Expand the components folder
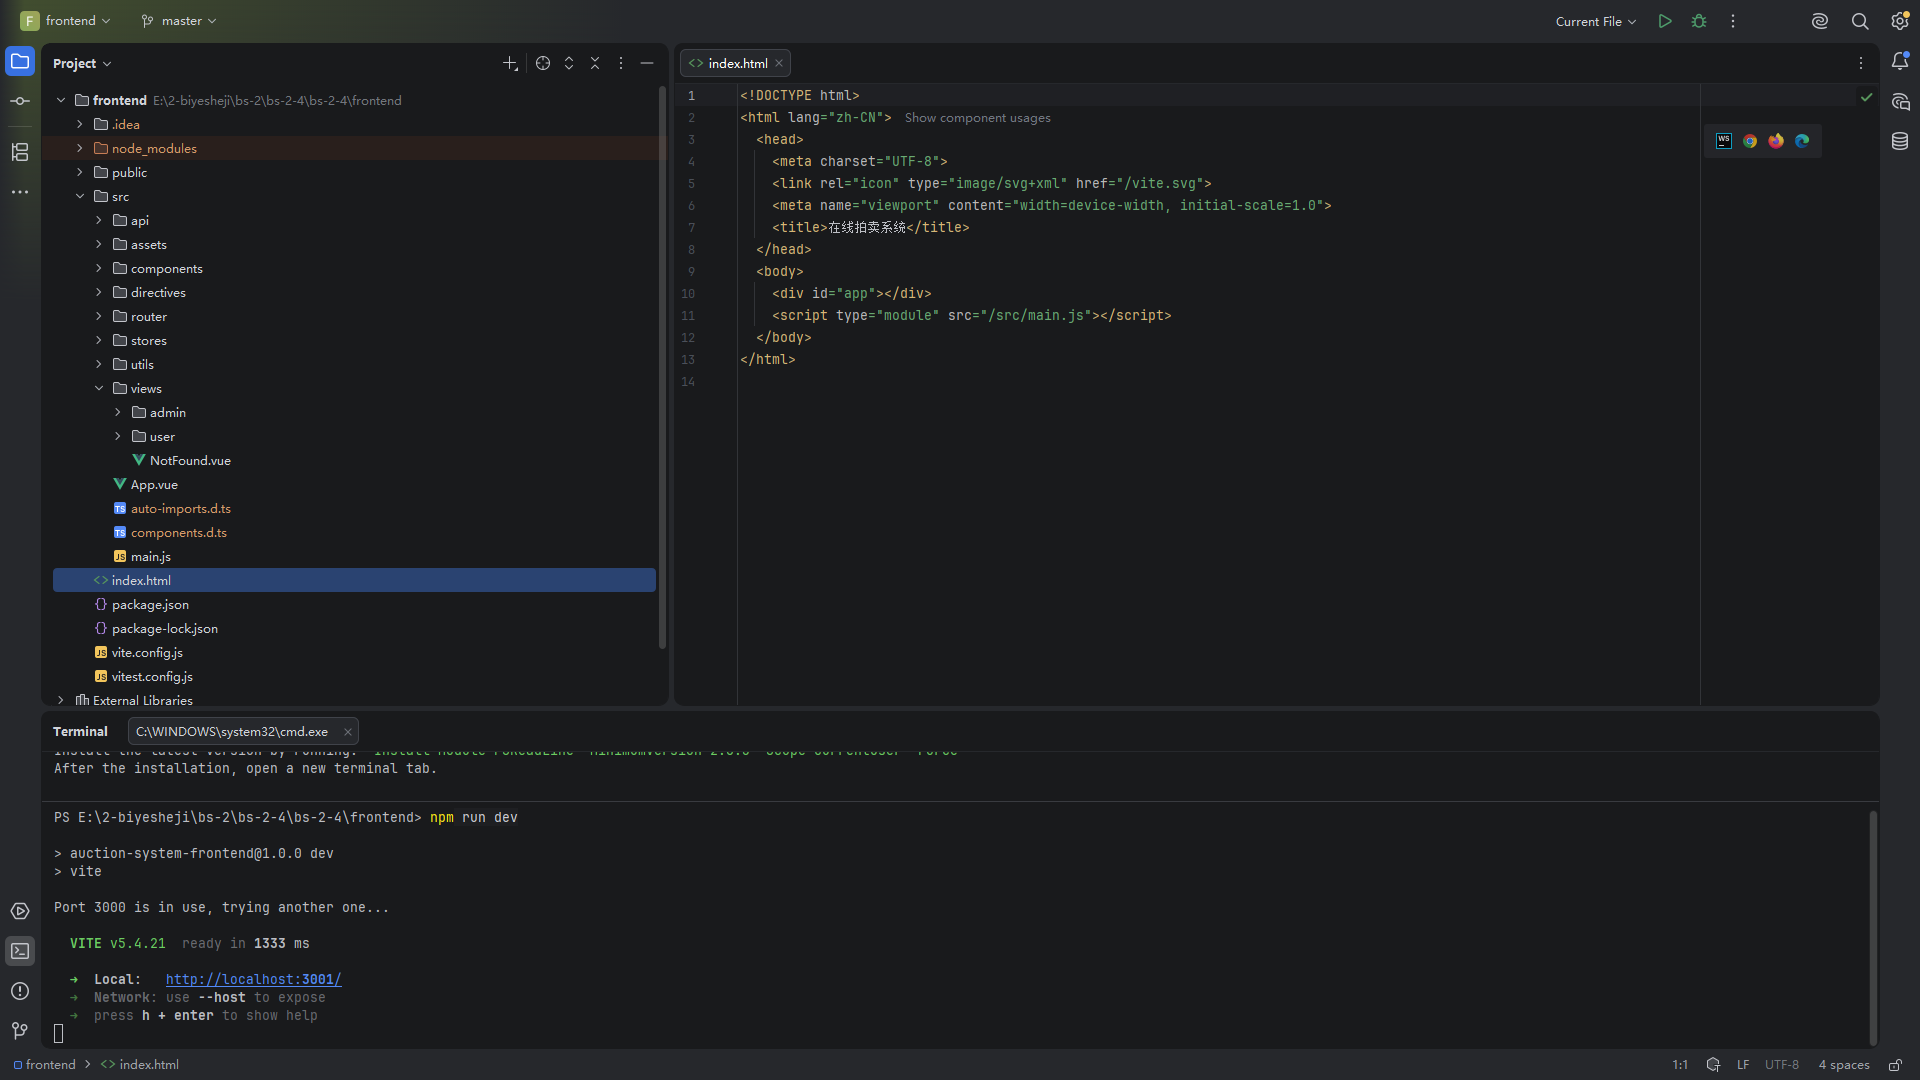The width and height of the screenshot is (1920, 1080). click(99, 268)
